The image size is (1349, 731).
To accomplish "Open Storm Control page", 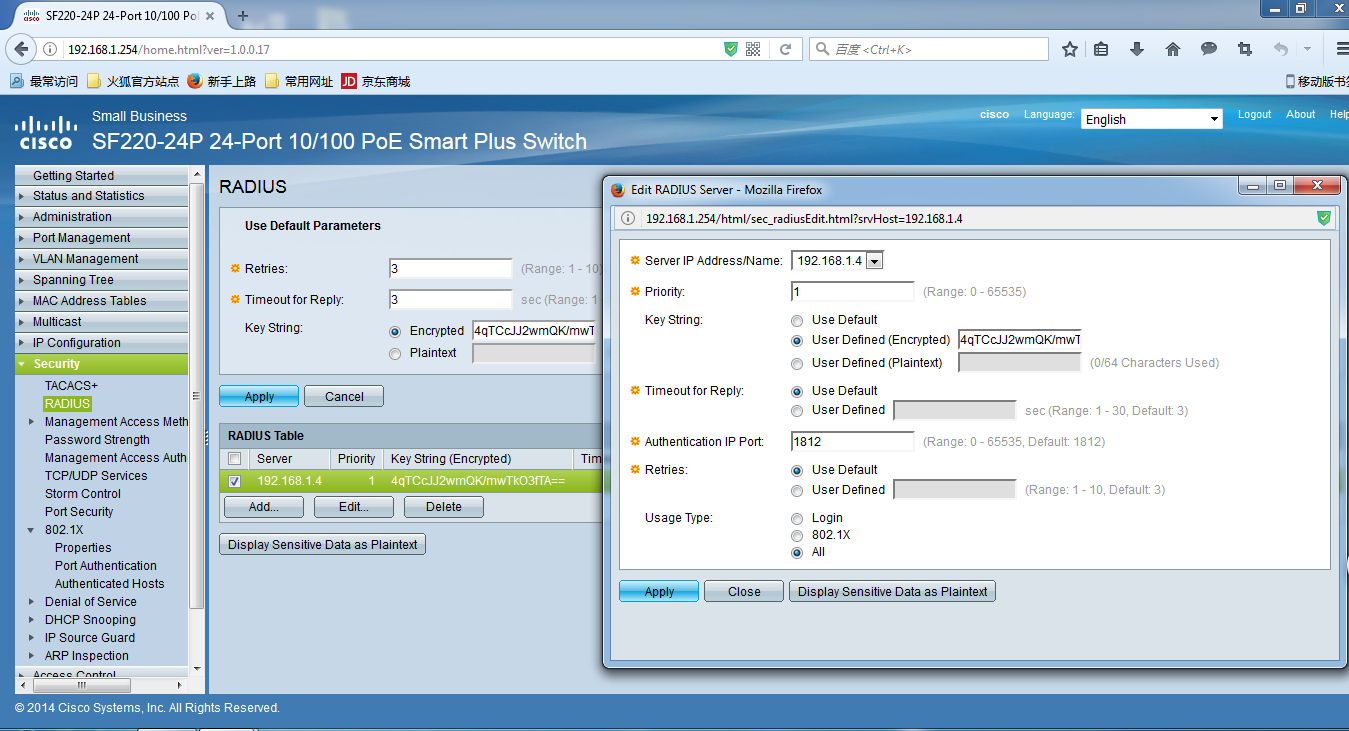I will pyautogui.click(x=83, y=494).
